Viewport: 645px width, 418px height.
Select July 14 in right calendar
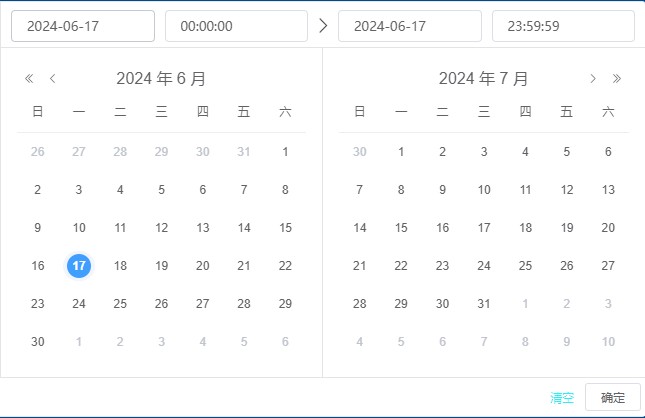tap(360, 228)
